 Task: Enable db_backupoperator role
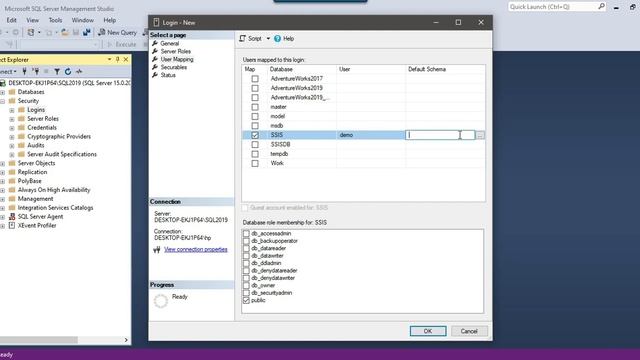tap(246, 241)
